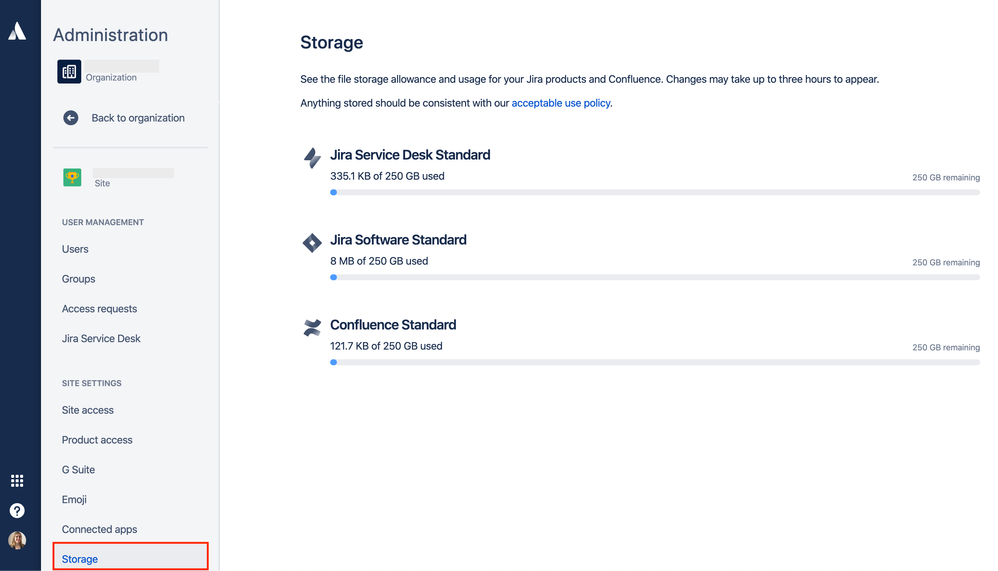
Task: Open Access requests
Action: pyautogui.click(x=99, y=309)
